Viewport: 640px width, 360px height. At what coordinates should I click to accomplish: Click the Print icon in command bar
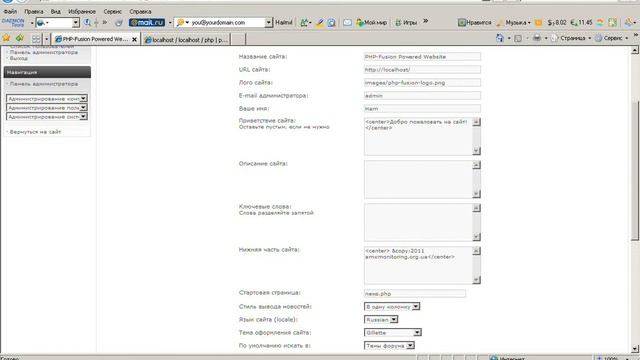[x=537, y=38]
